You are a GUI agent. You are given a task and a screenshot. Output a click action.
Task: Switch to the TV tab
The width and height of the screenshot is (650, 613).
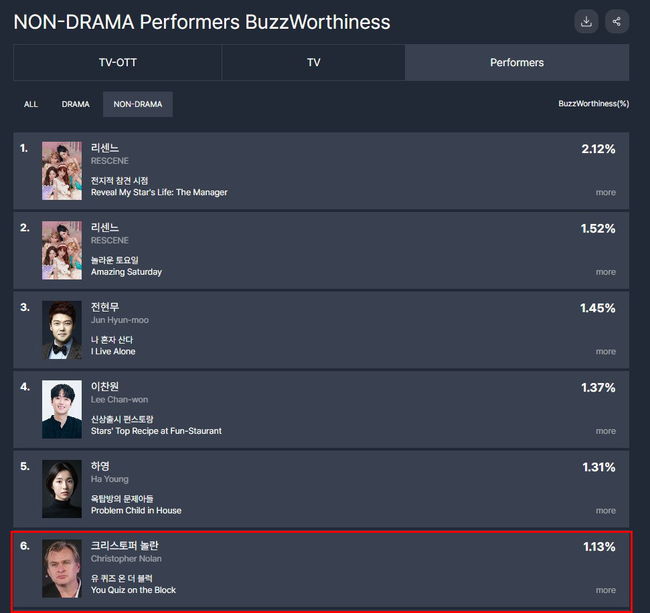[x=313, y=63]
